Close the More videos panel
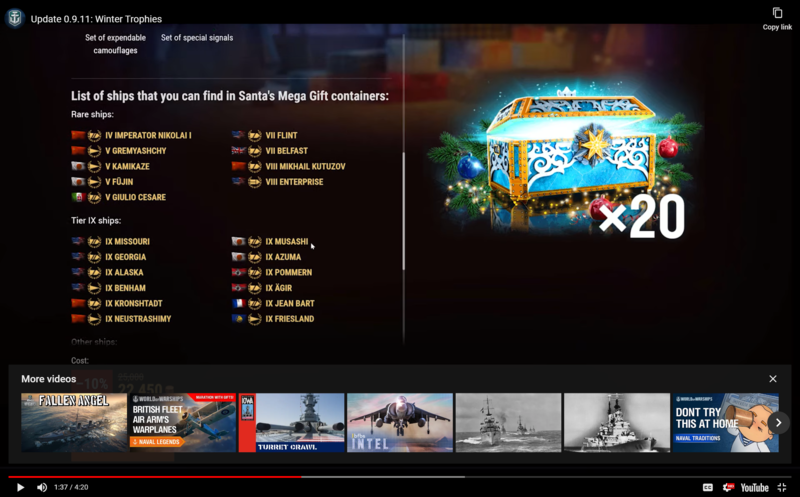Image resolution: width=800 pixels, height=497 pixels. (x=773, y=379)
